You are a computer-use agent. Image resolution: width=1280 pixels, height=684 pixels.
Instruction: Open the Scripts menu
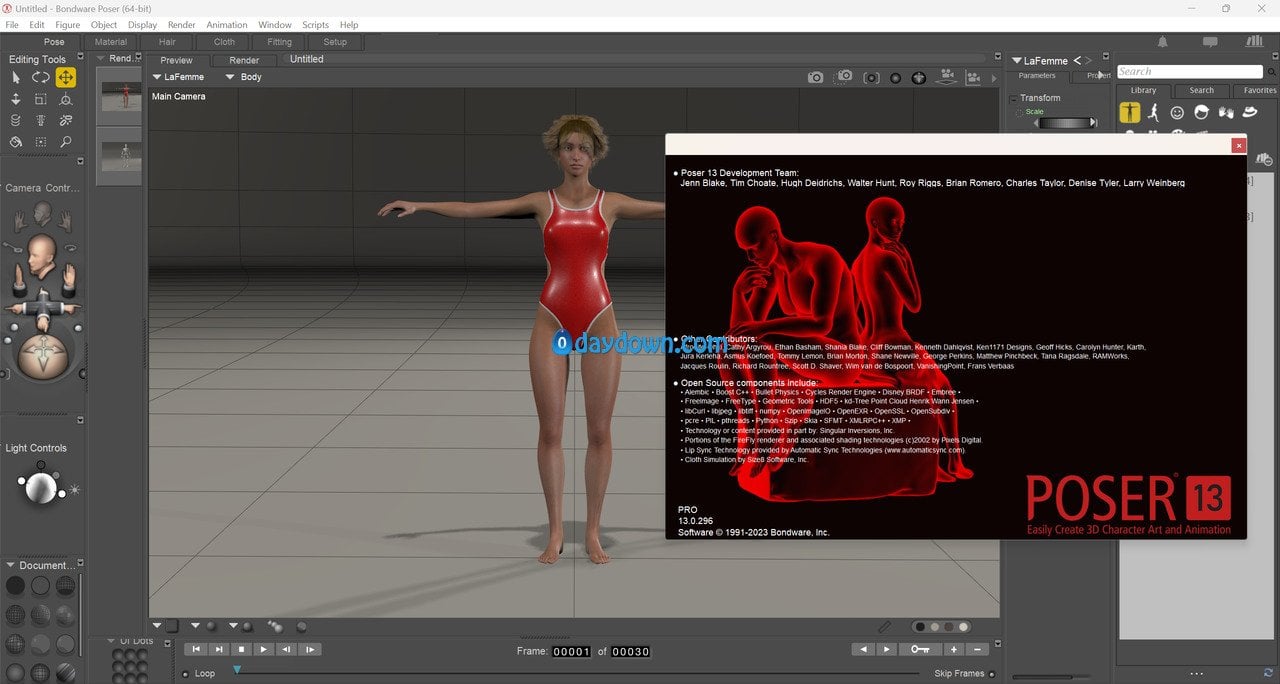click(316, 24)
